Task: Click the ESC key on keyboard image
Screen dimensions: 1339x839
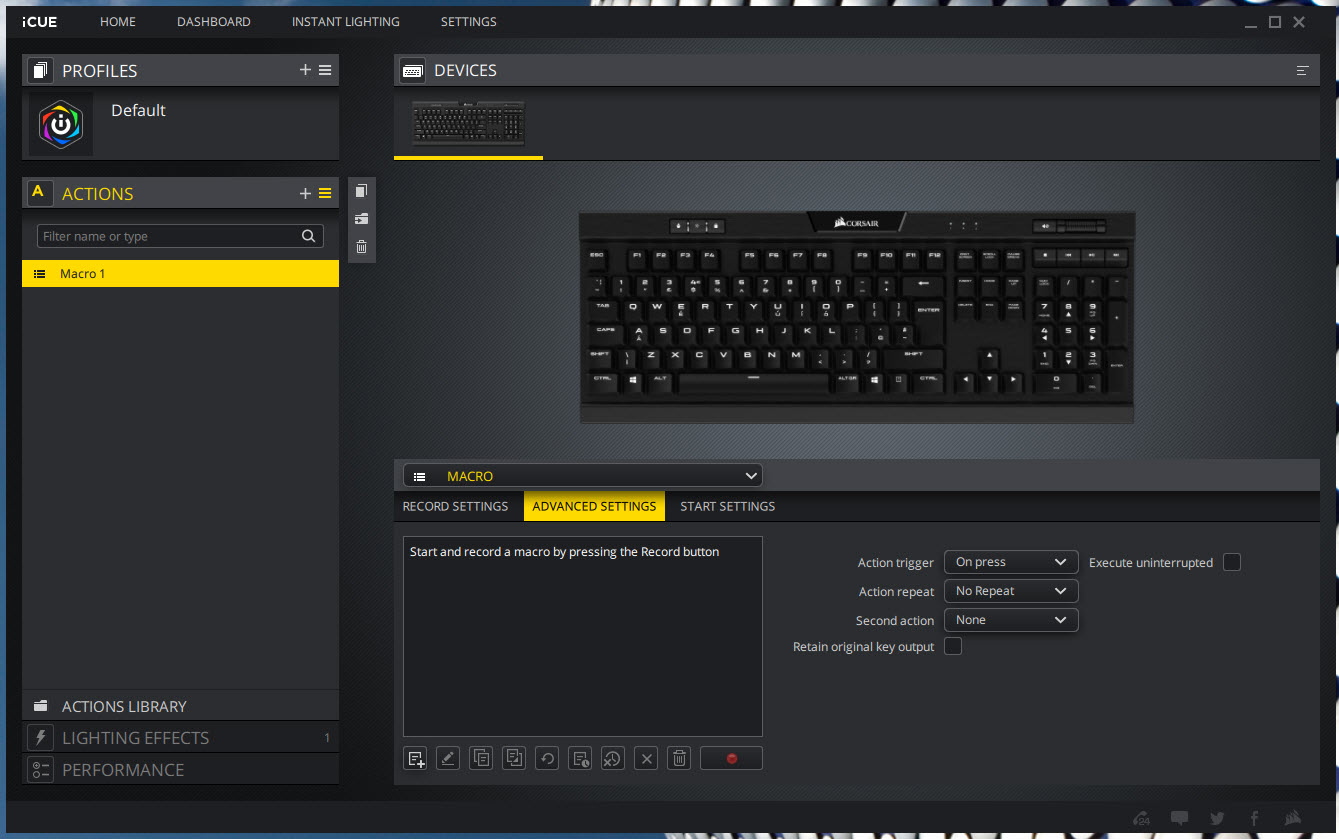Action: tap(597, 256)
